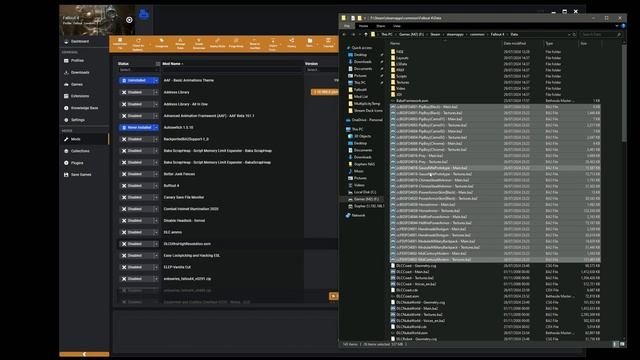Viewport: 640px width, 360px height.
Task: Expand the Explorer ribbon chevron
Action: (x=617, y=26)
